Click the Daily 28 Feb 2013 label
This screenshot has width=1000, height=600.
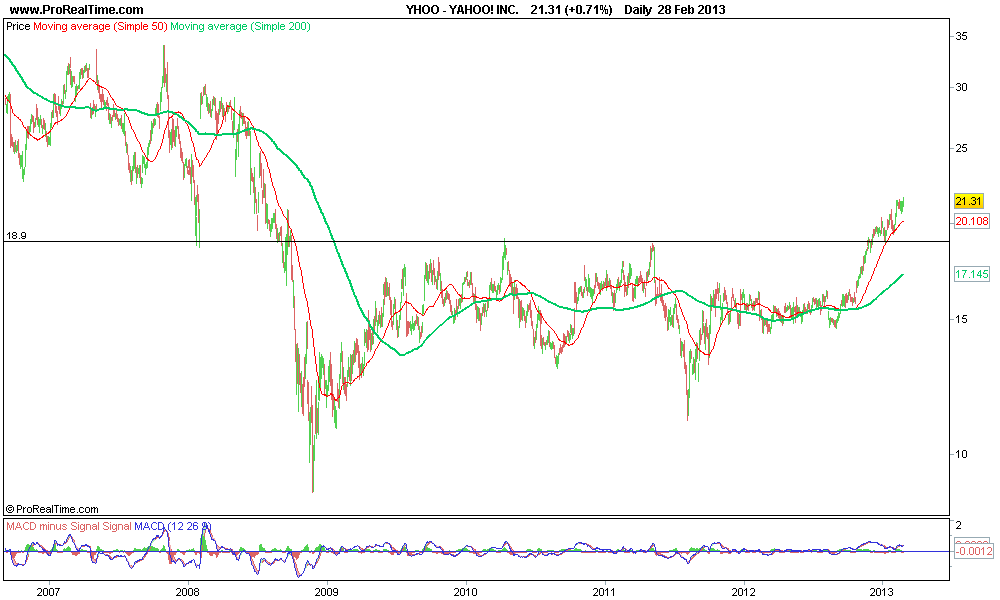675,10
